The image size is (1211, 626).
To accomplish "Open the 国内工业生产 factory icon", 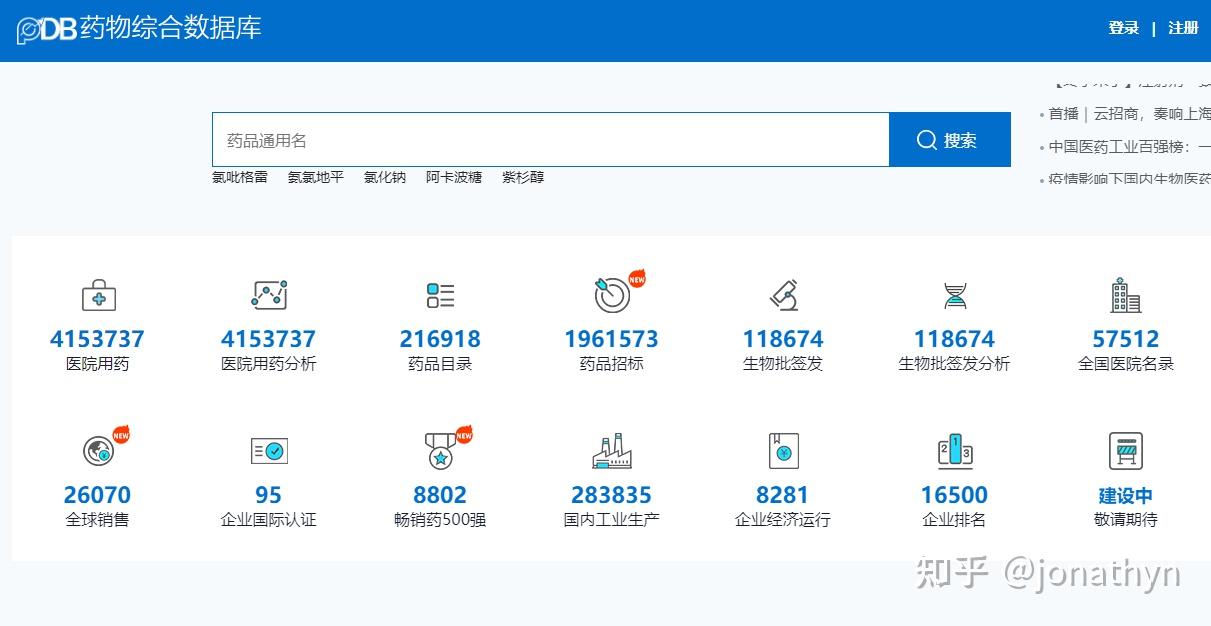I will (612, 451).
